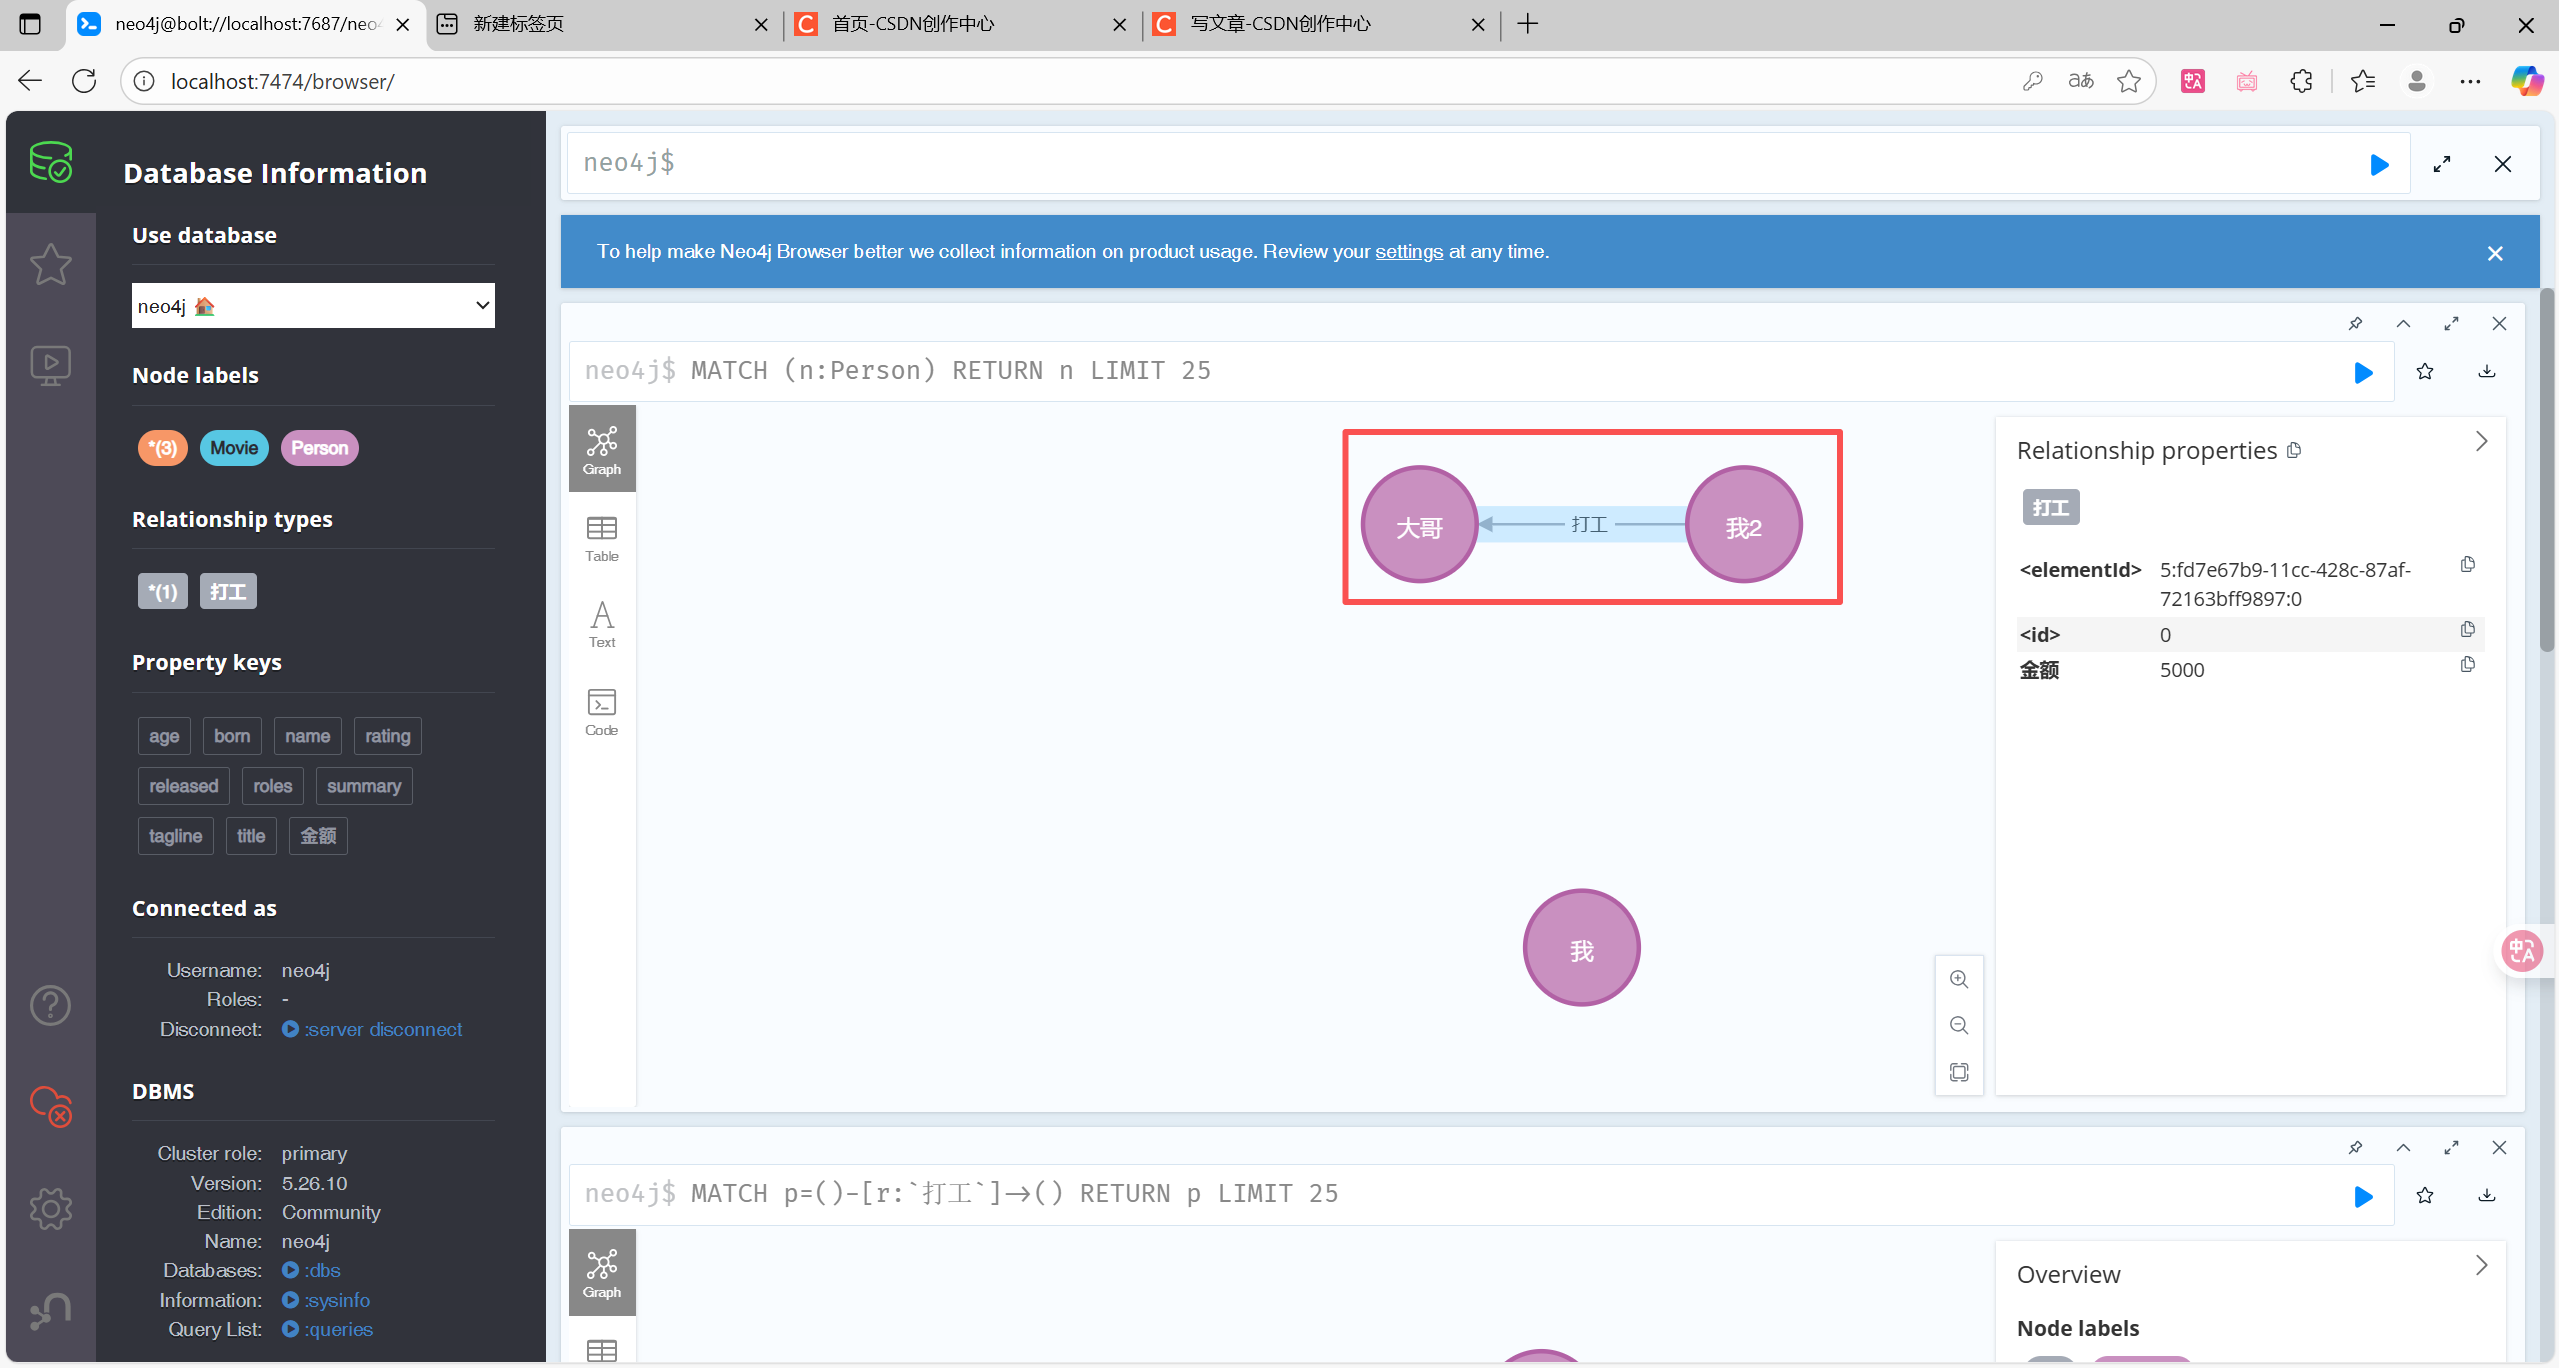Pin the MATCH Person result frame
The height and width of the screenshot is (1368, 2559).
tap(2355, 324)
